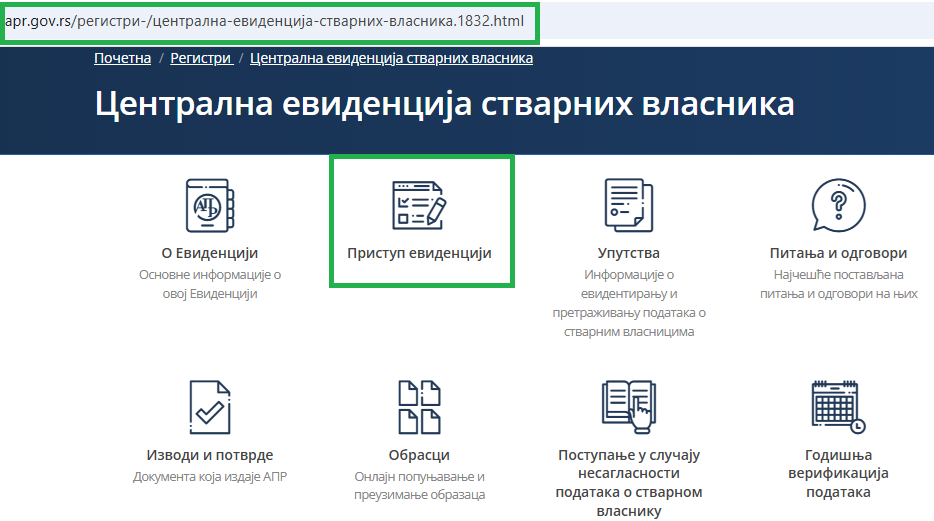The image size is (934, 521).
Task: Click 'Најчешће постављана питања' description text
Action: [x=839, y=284]
